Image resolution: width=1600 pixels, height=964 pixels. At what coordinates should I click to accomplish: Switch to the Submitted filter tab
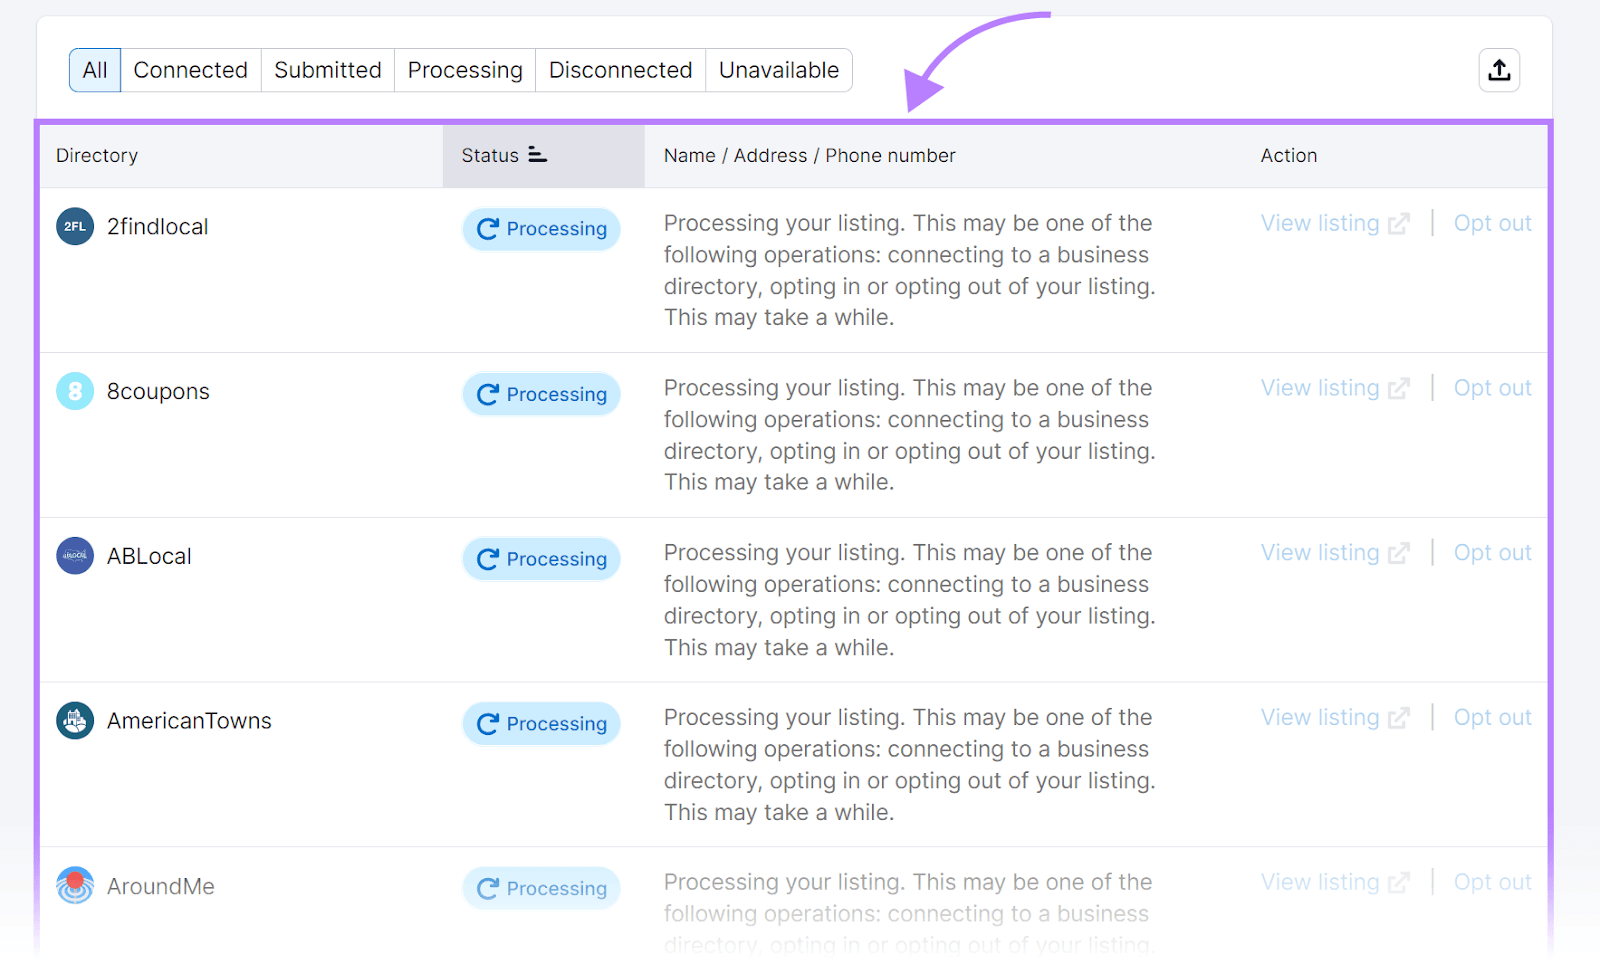click(x=328, y=70)
